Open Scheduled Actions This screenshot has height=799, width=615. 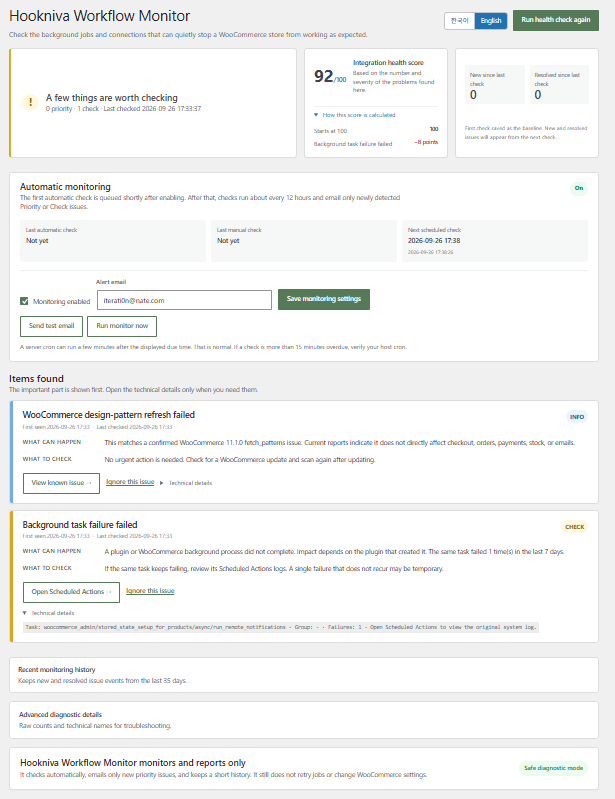point(71,592)
